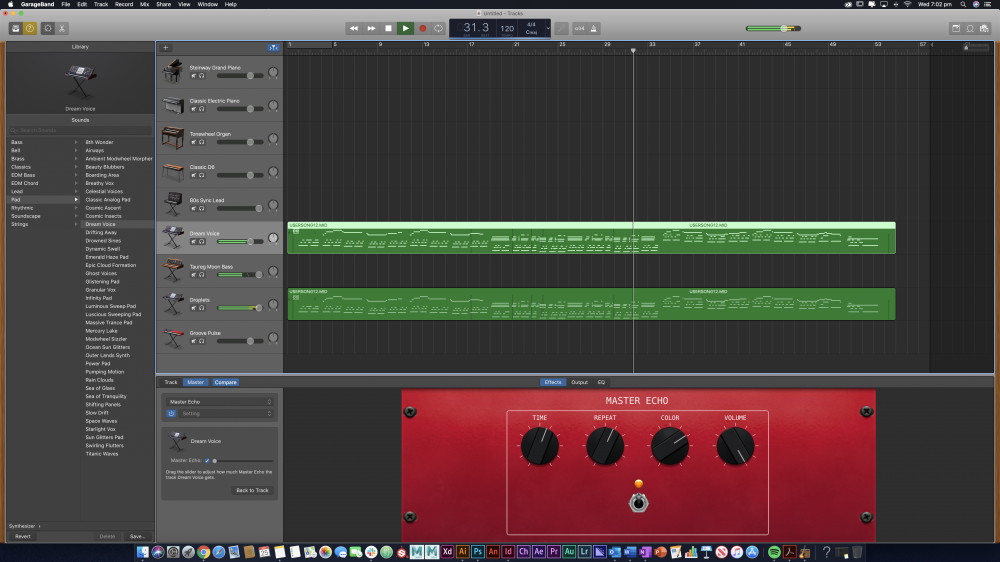This screenshot has height=562, width=1000.
Task: Open Spotify from the Dock
Action: click(x=774, y=552)
